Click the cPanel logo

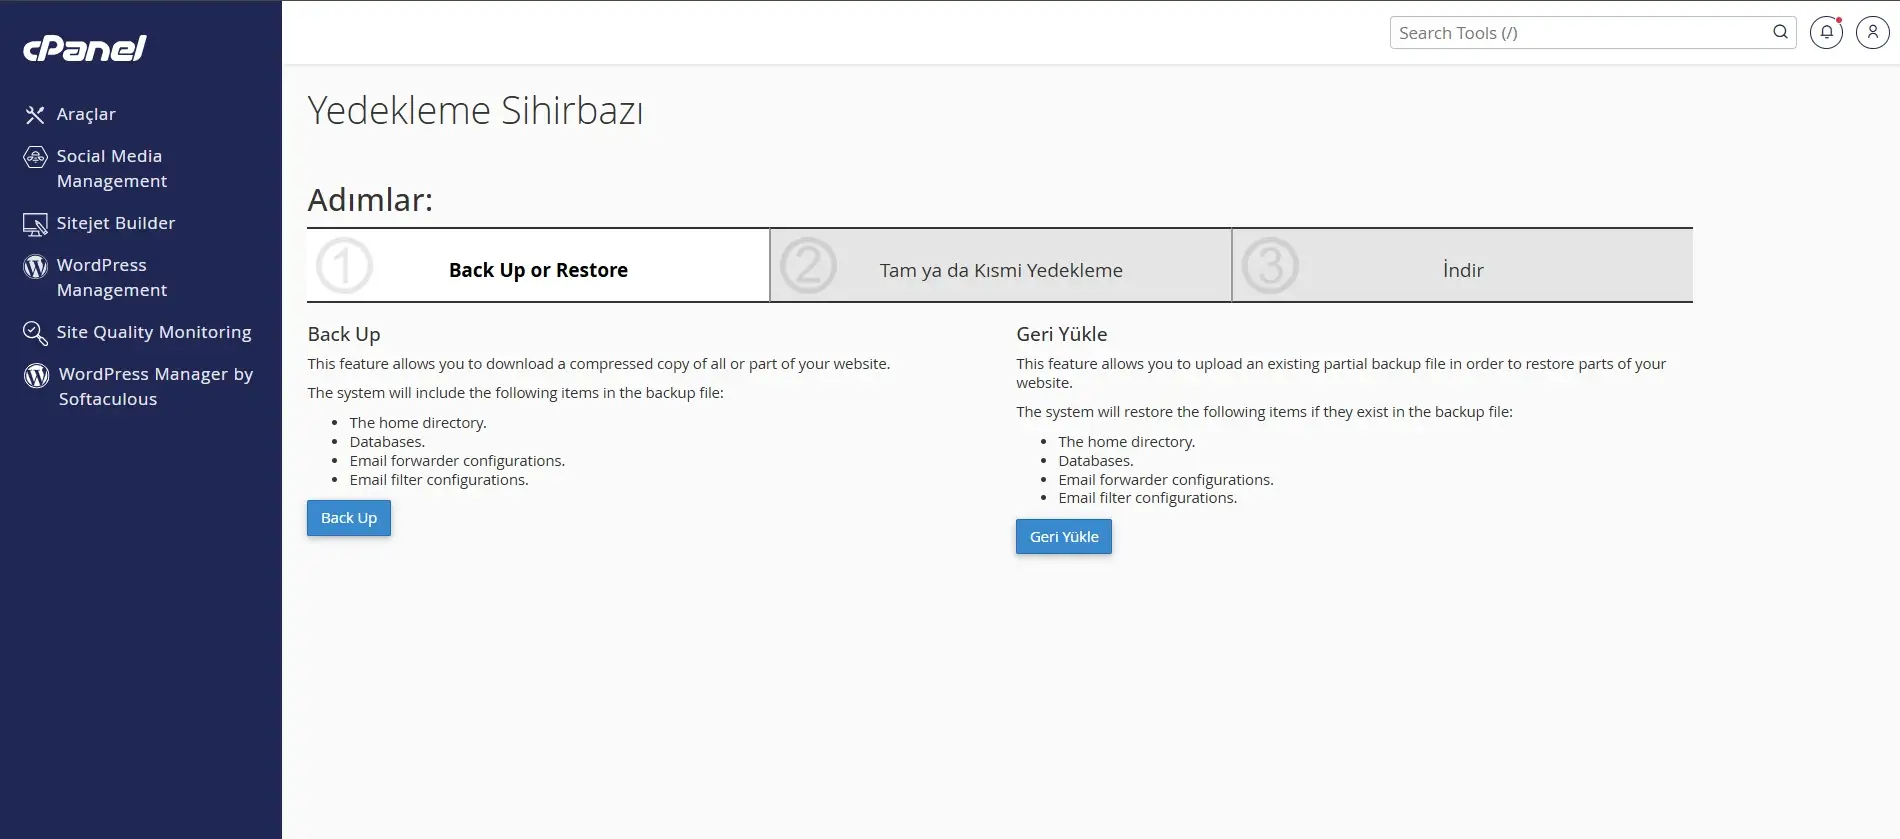(85, 48)
